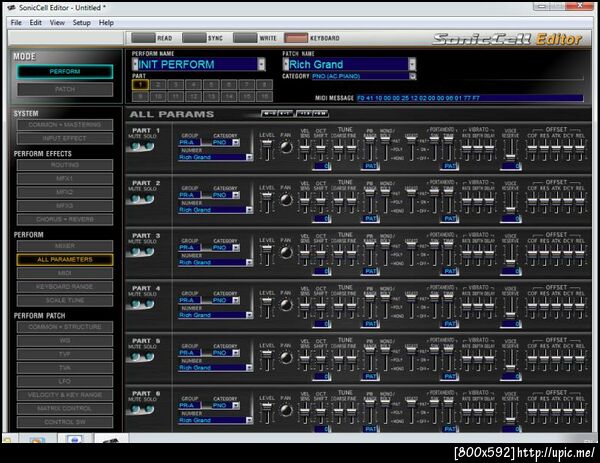Open COMMON + MASTERING system page
Image resolution: width=600 pixels, height=463 pixels.
65,125
